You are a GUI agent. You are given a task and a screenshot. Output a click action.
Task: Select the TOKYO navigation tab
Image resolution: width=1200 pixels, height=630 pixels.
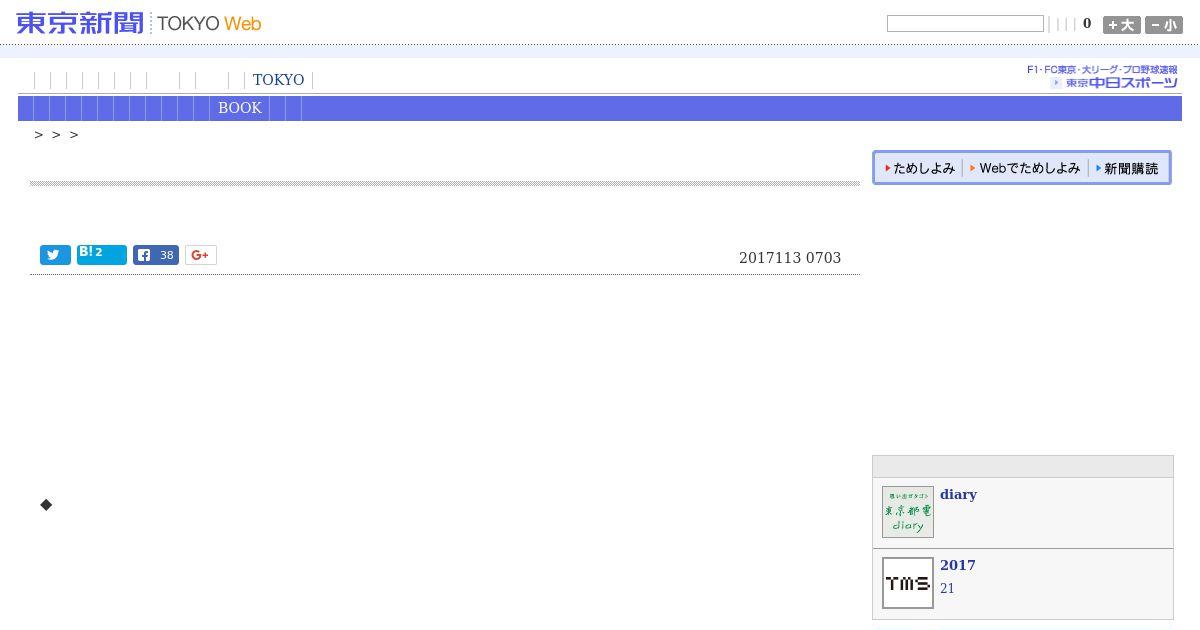(278, 80)
